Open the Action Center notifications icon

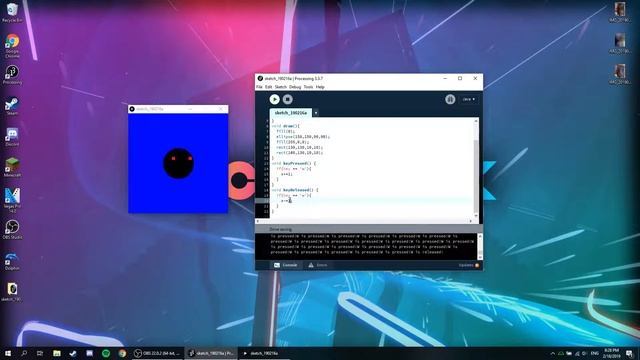[x=630, y=353]
